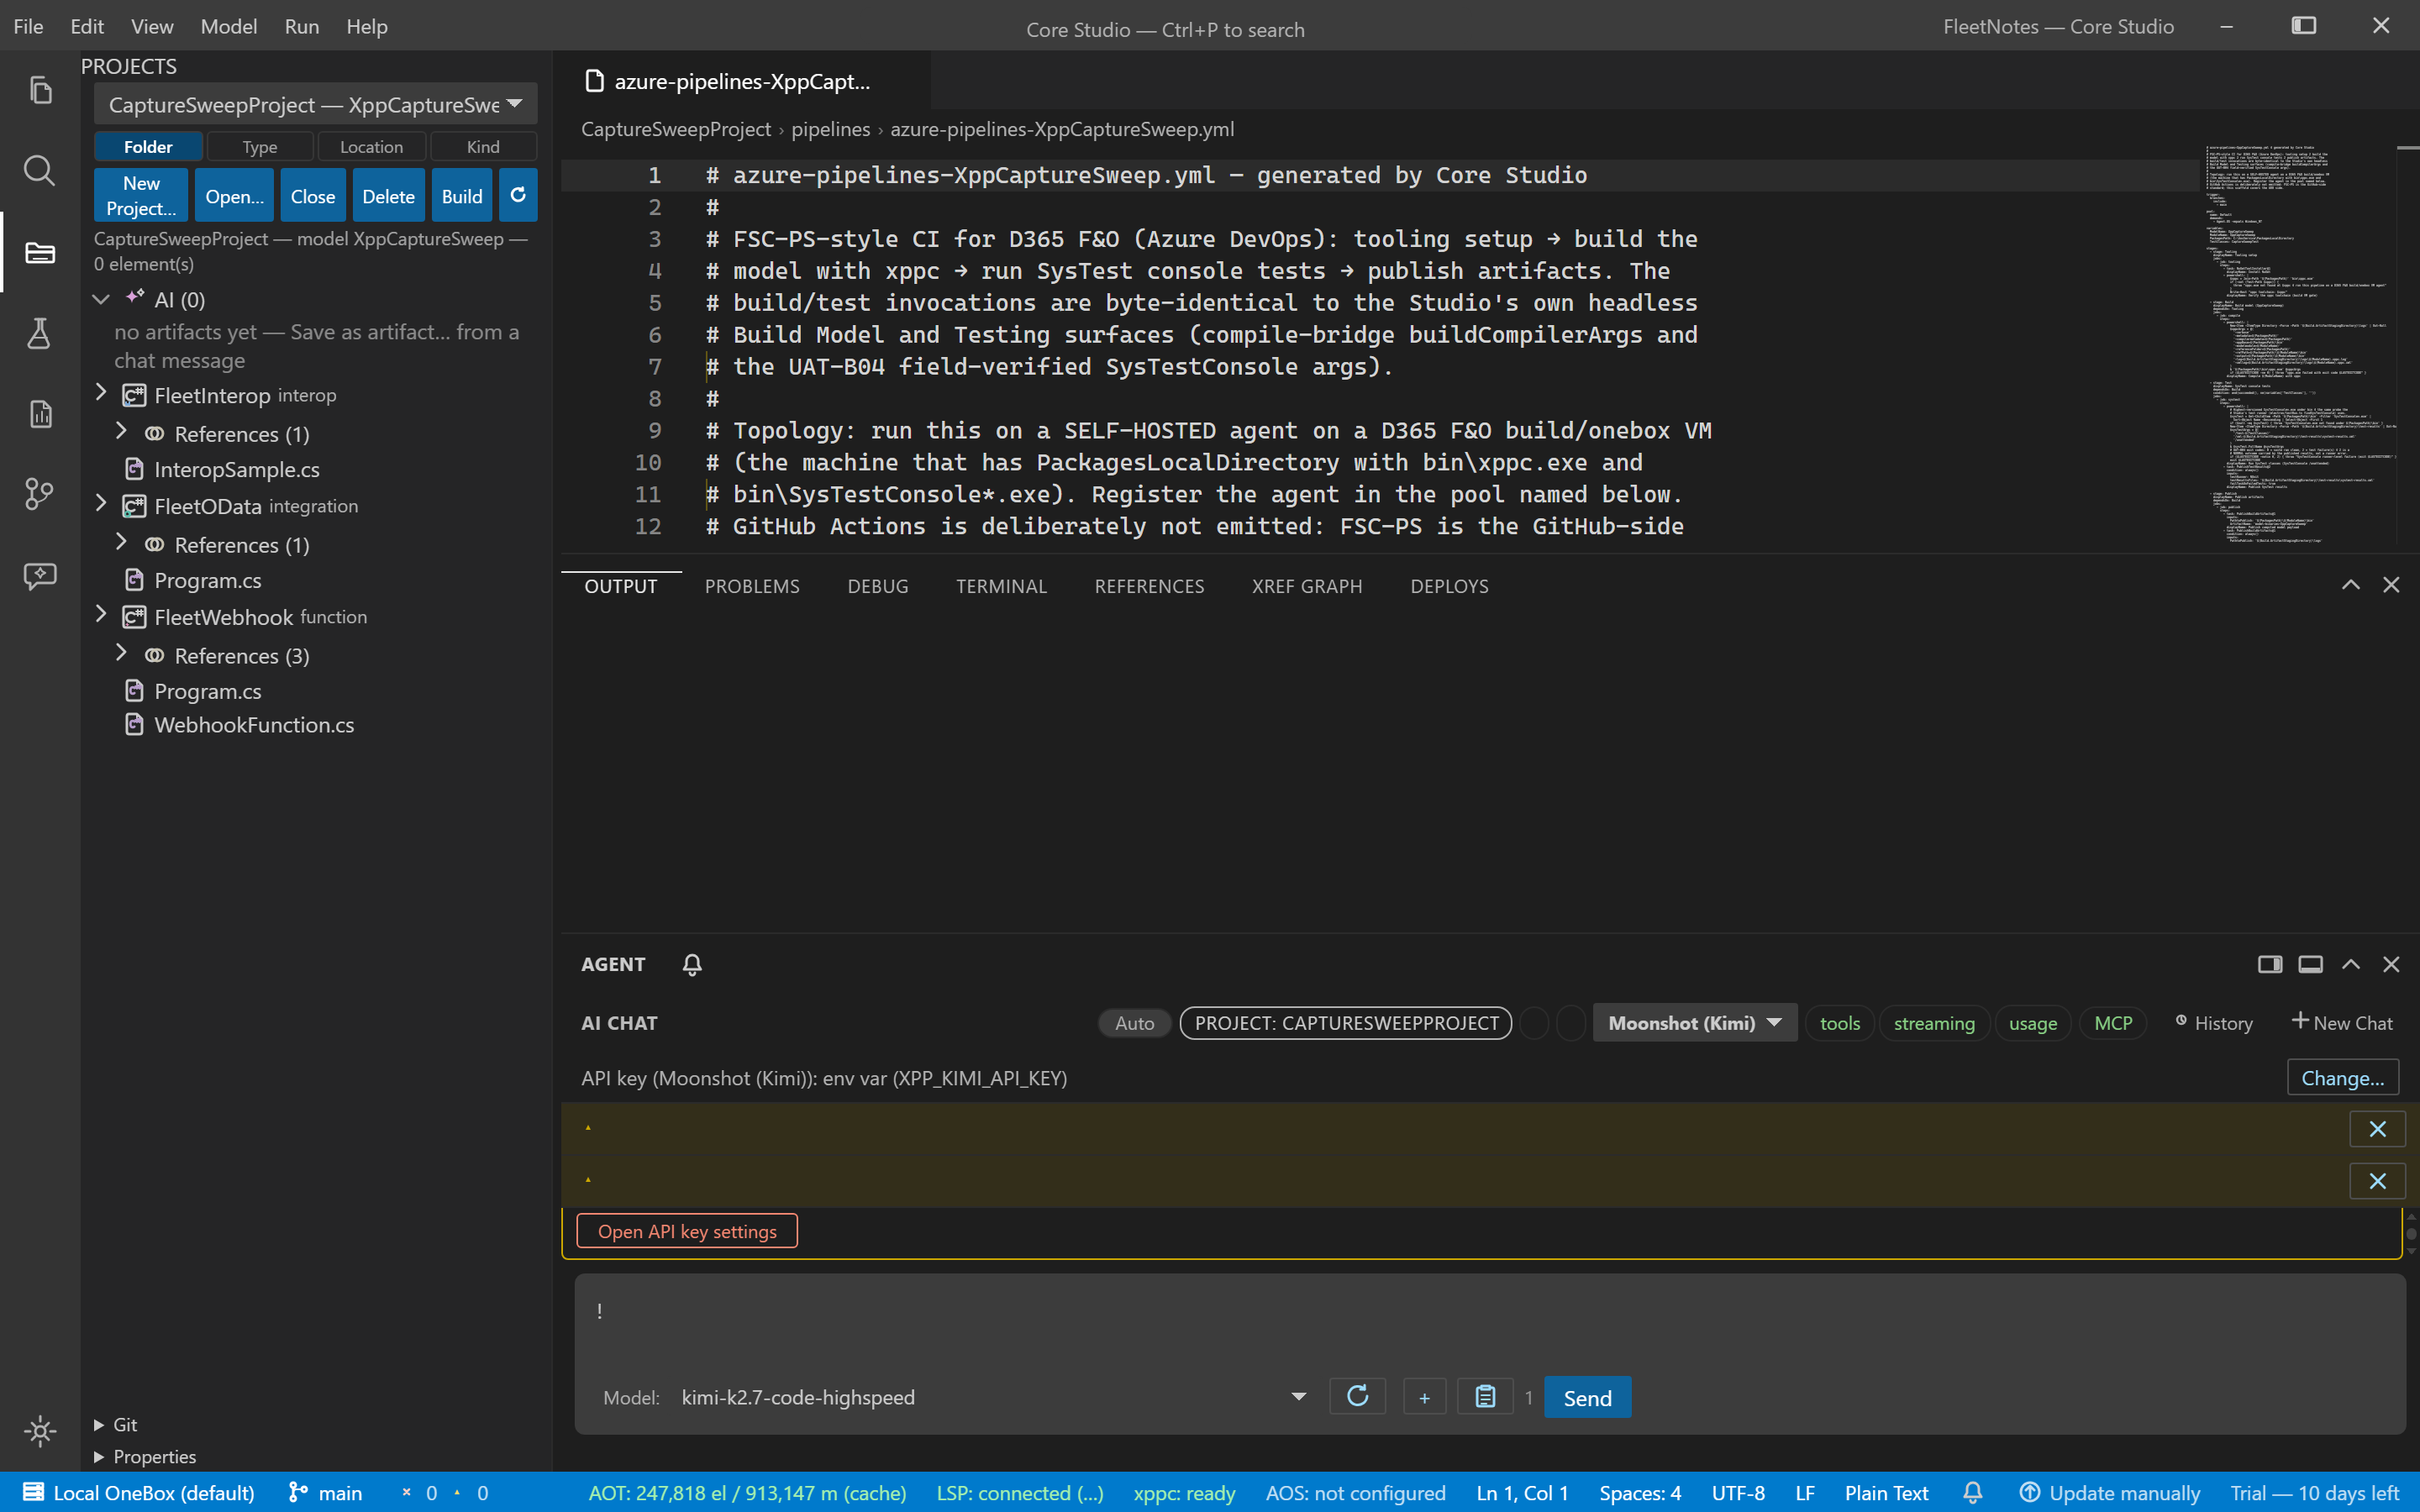
Task: Maximize the agent panel with chevron
Action: click(x=2351, y=964)
